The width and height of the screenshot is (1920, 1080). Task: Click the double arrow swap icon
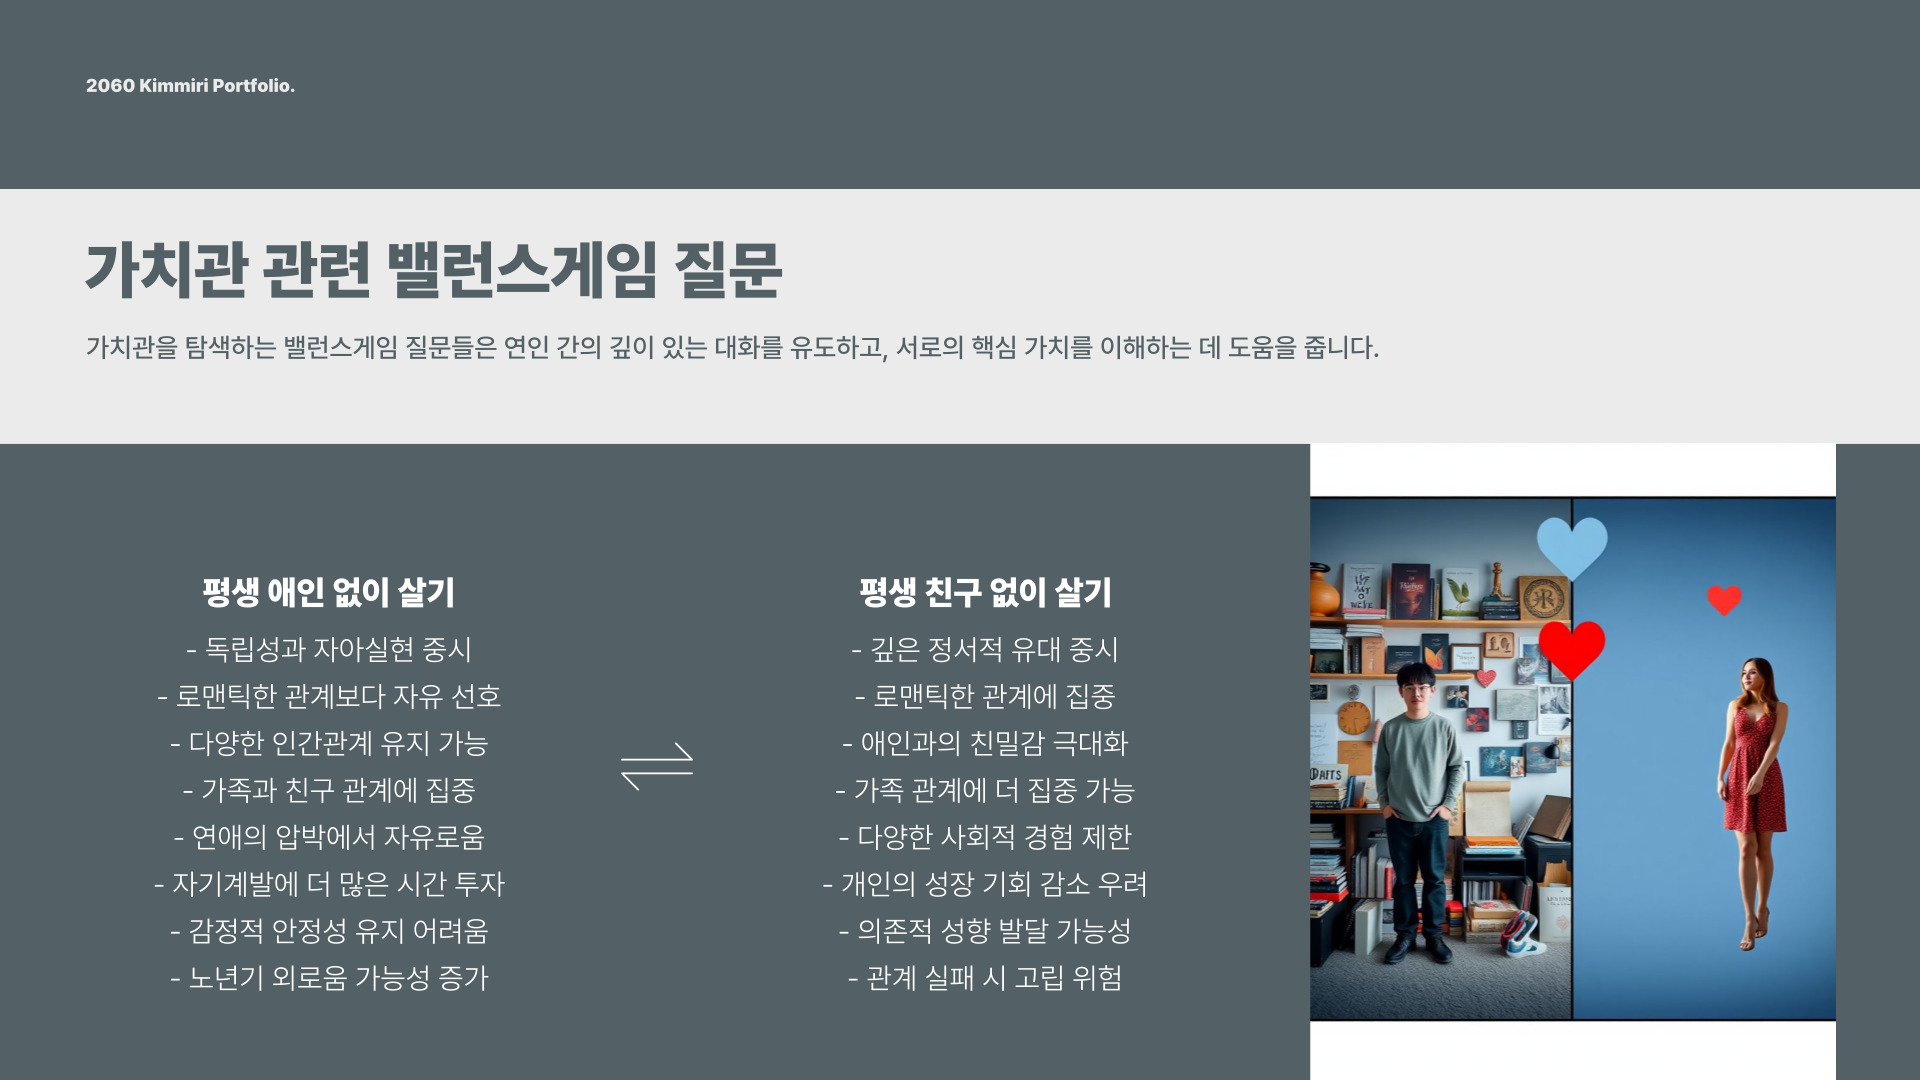click(656, 766)
